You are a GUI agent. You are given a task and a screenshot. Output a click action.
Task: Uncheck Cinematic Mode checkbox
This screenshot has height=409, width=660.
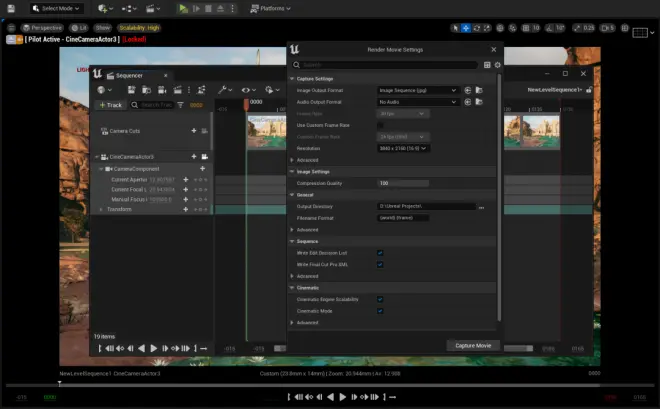380,311
